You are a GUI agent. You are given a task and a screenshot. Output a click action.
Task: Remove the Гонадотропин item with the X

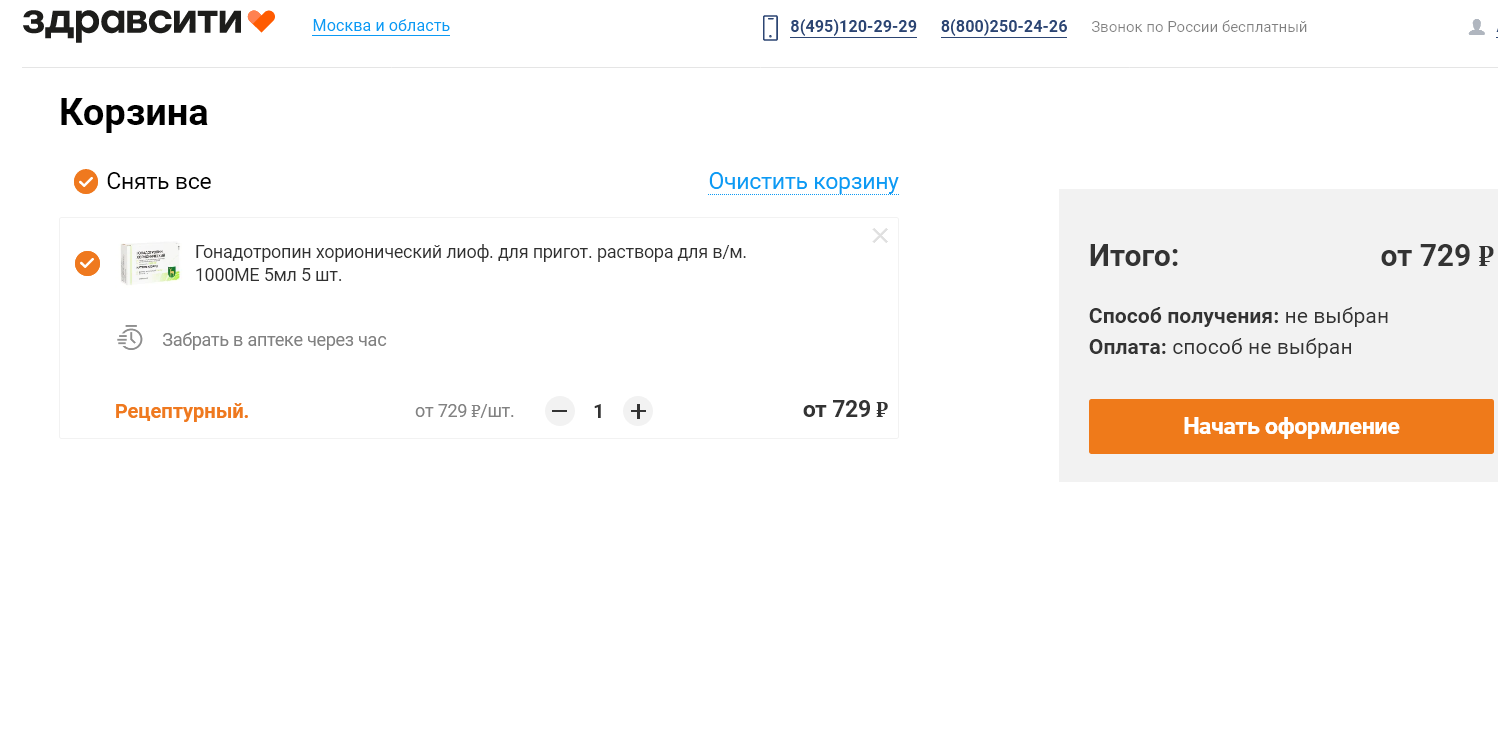[880, 236]
